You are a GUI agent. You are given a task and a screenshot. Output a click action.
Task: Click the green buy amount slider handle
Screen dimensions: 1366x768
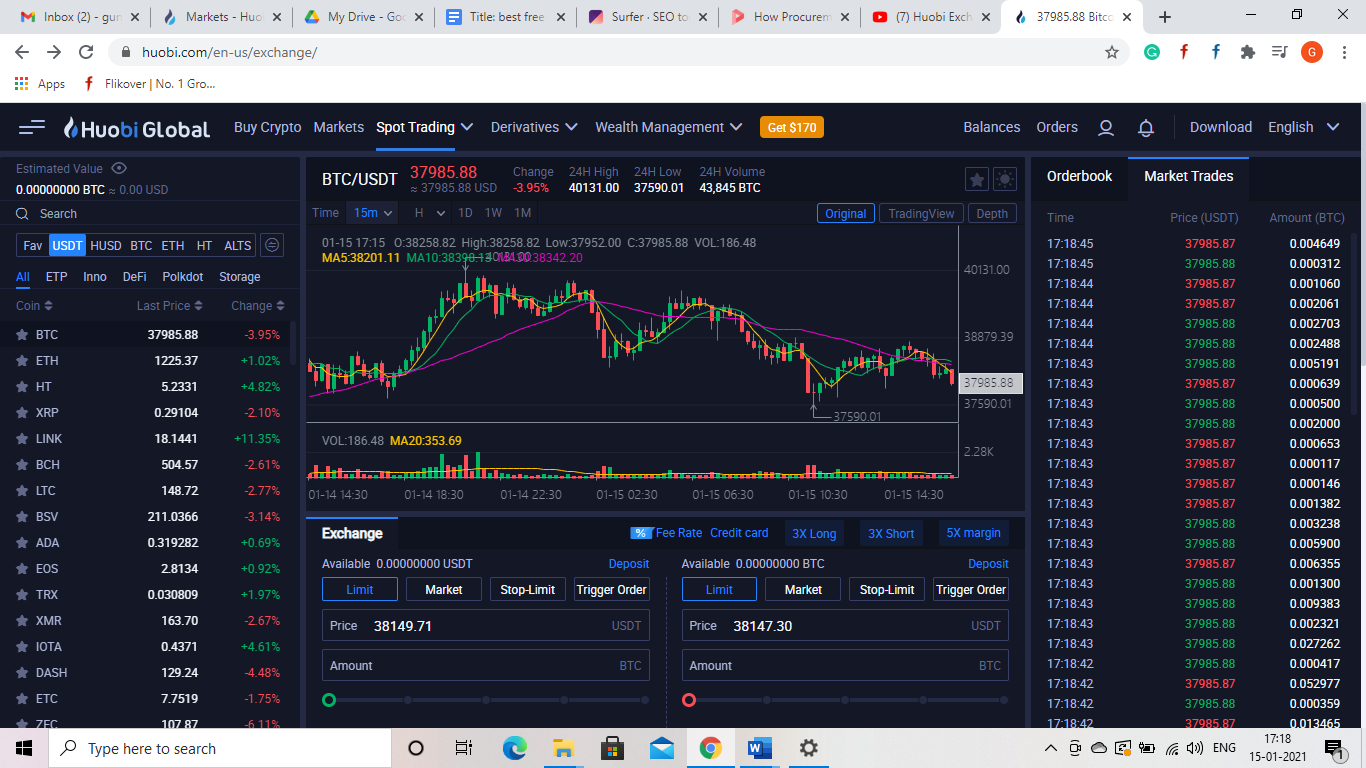click(x=329, y=700)
